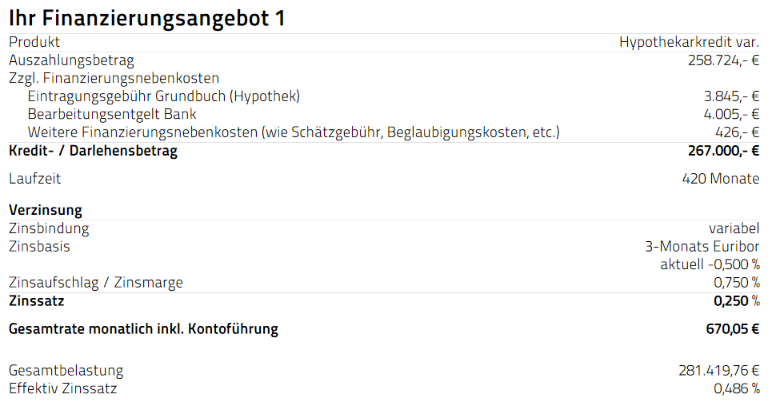Screen dimensions: 771x403
Task: Select the Produkt row label
Action: coord(34,42)
